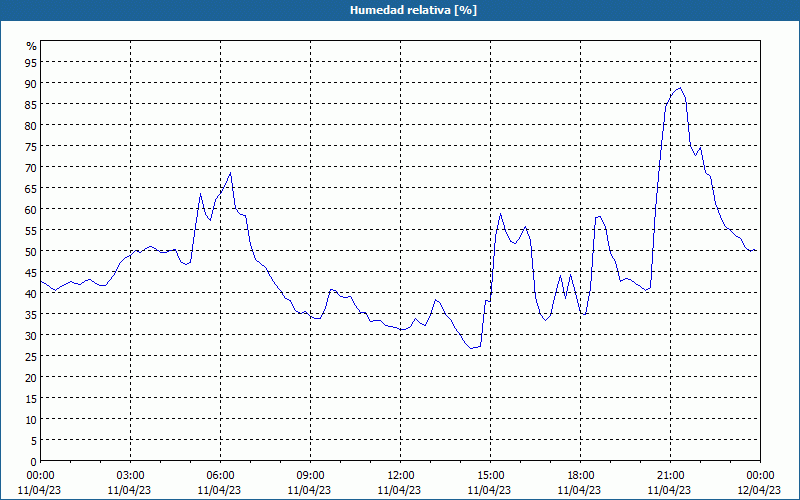Pick the 21:00 time label
Image resolution: width=800 pixels, height=500 pixels.
[x=670, y=476]
